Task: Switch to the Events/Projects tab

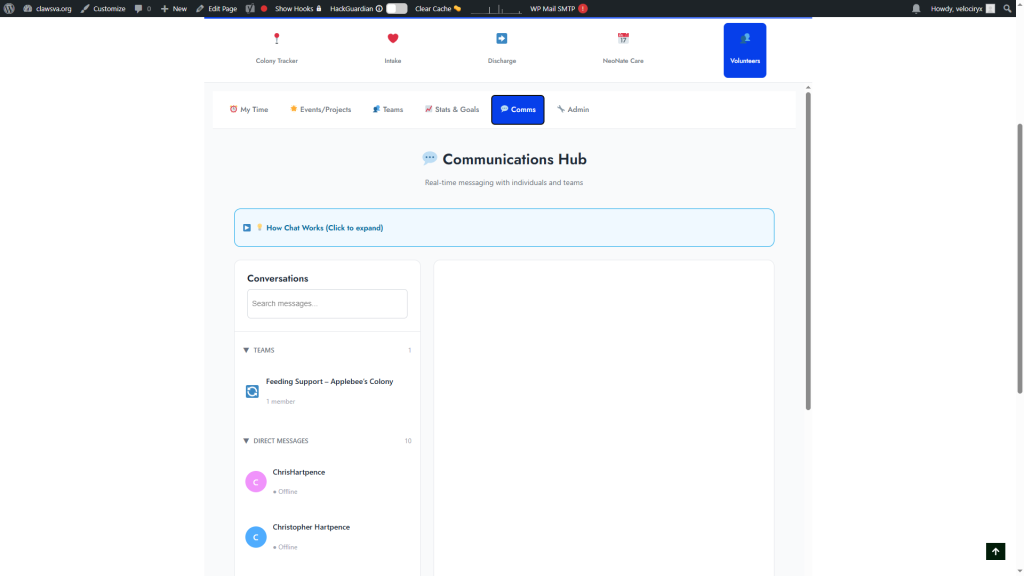Action: pyautogui.click(x=320, y=109)
